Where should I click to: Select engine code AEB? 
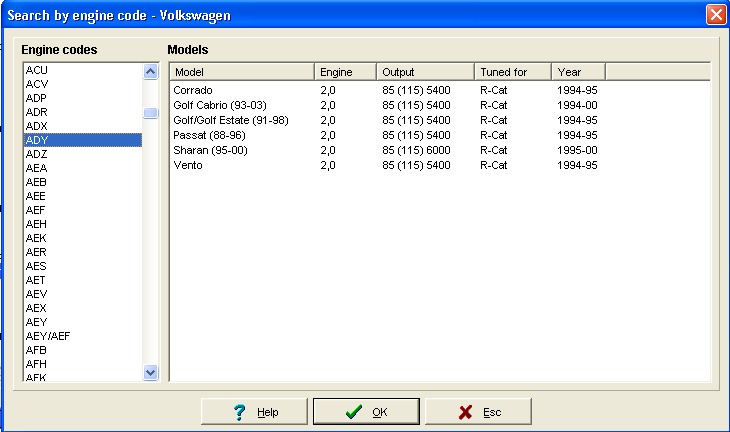click(x=83, y=182)
